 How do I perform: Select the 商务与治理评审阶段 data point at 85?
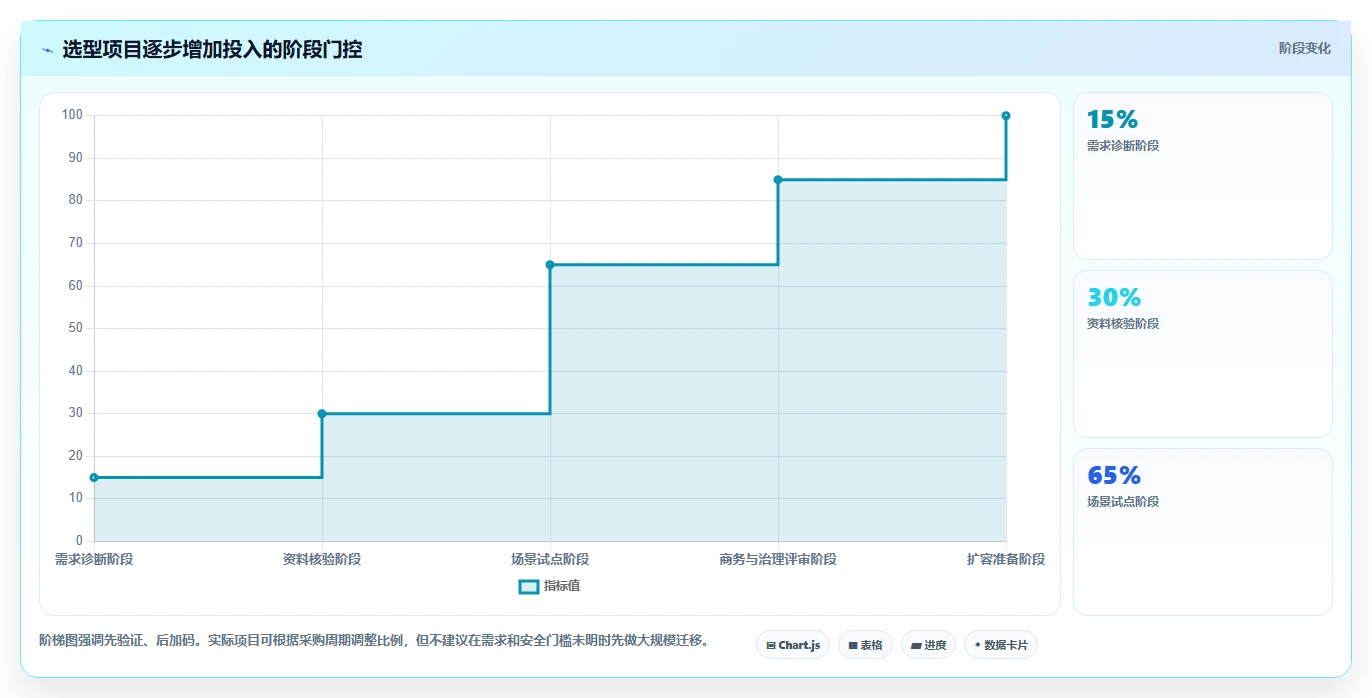[x=778, y=180]
